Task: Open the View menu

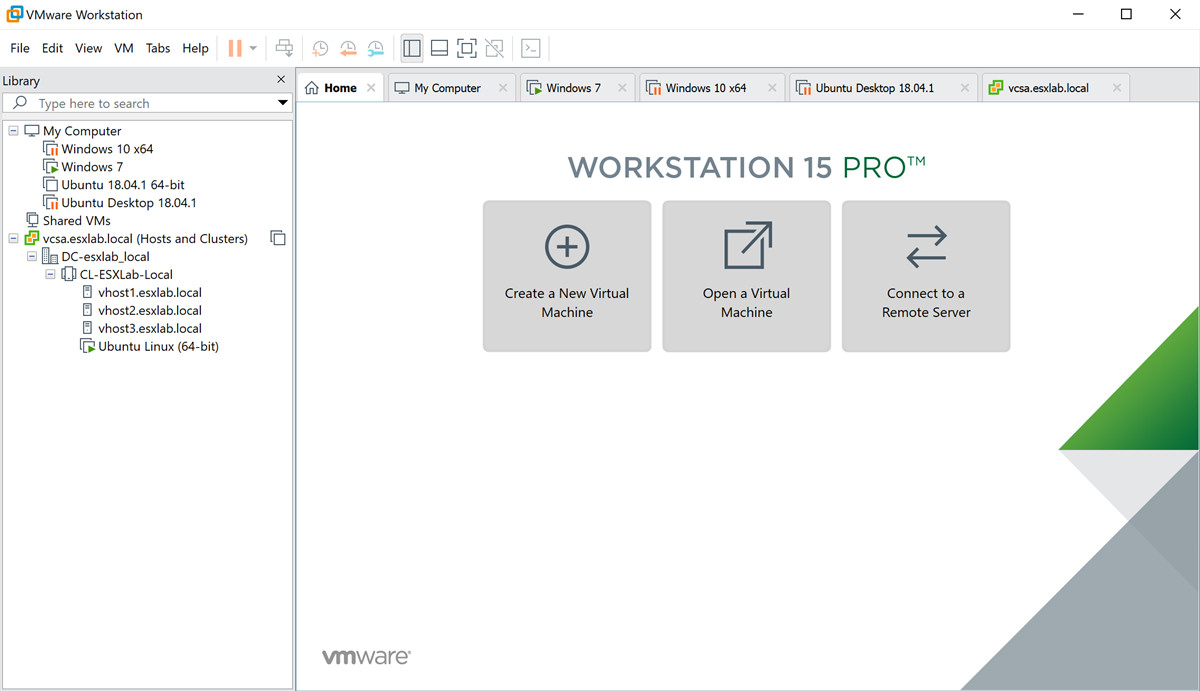Action: 88,48
